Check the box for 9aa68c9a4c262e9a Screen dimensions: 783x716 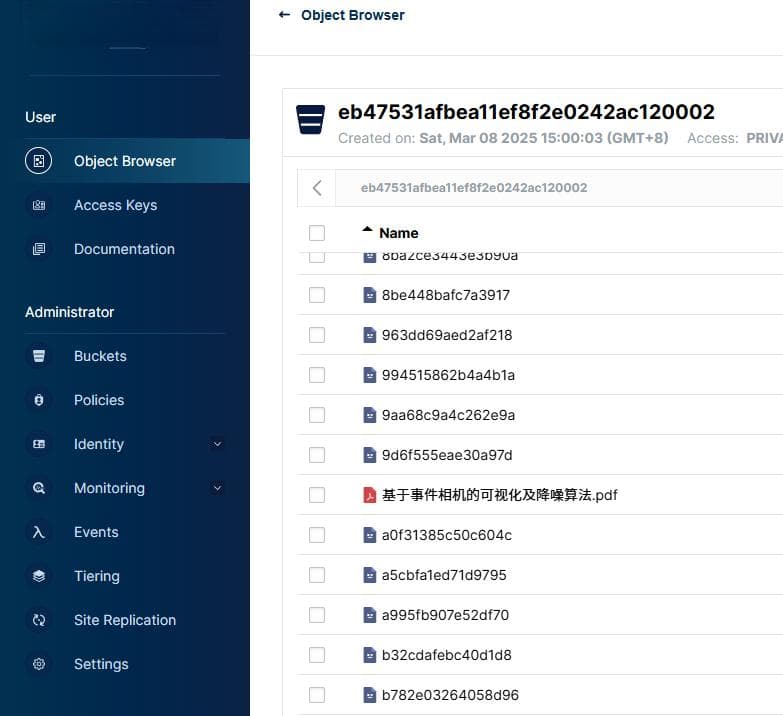click(x=317, y=415)
